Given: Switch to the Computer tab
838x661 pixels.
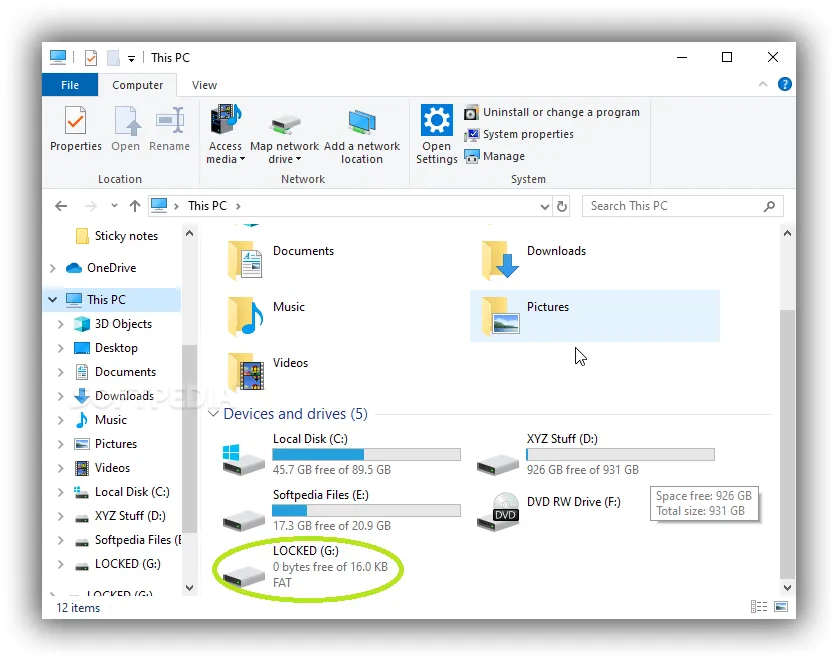Looking at the screenshot, I should click(x=137, y=85).
